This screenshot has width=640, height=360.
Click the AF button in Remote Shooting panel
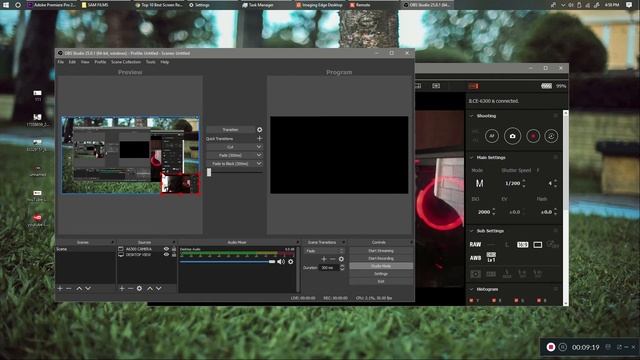coord(492,136)
